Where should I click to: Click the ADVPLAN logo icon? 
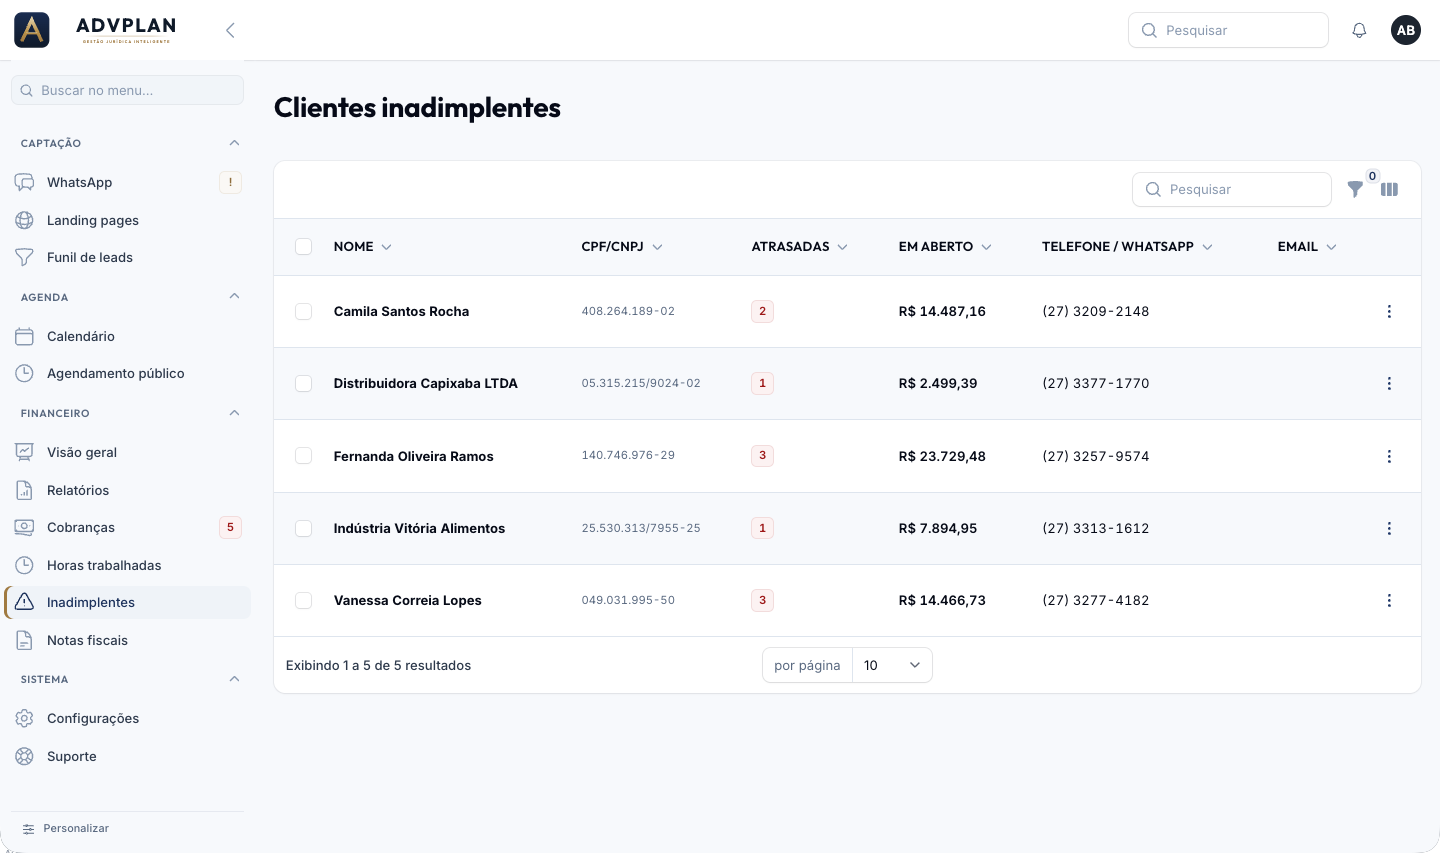click(32, 30)
